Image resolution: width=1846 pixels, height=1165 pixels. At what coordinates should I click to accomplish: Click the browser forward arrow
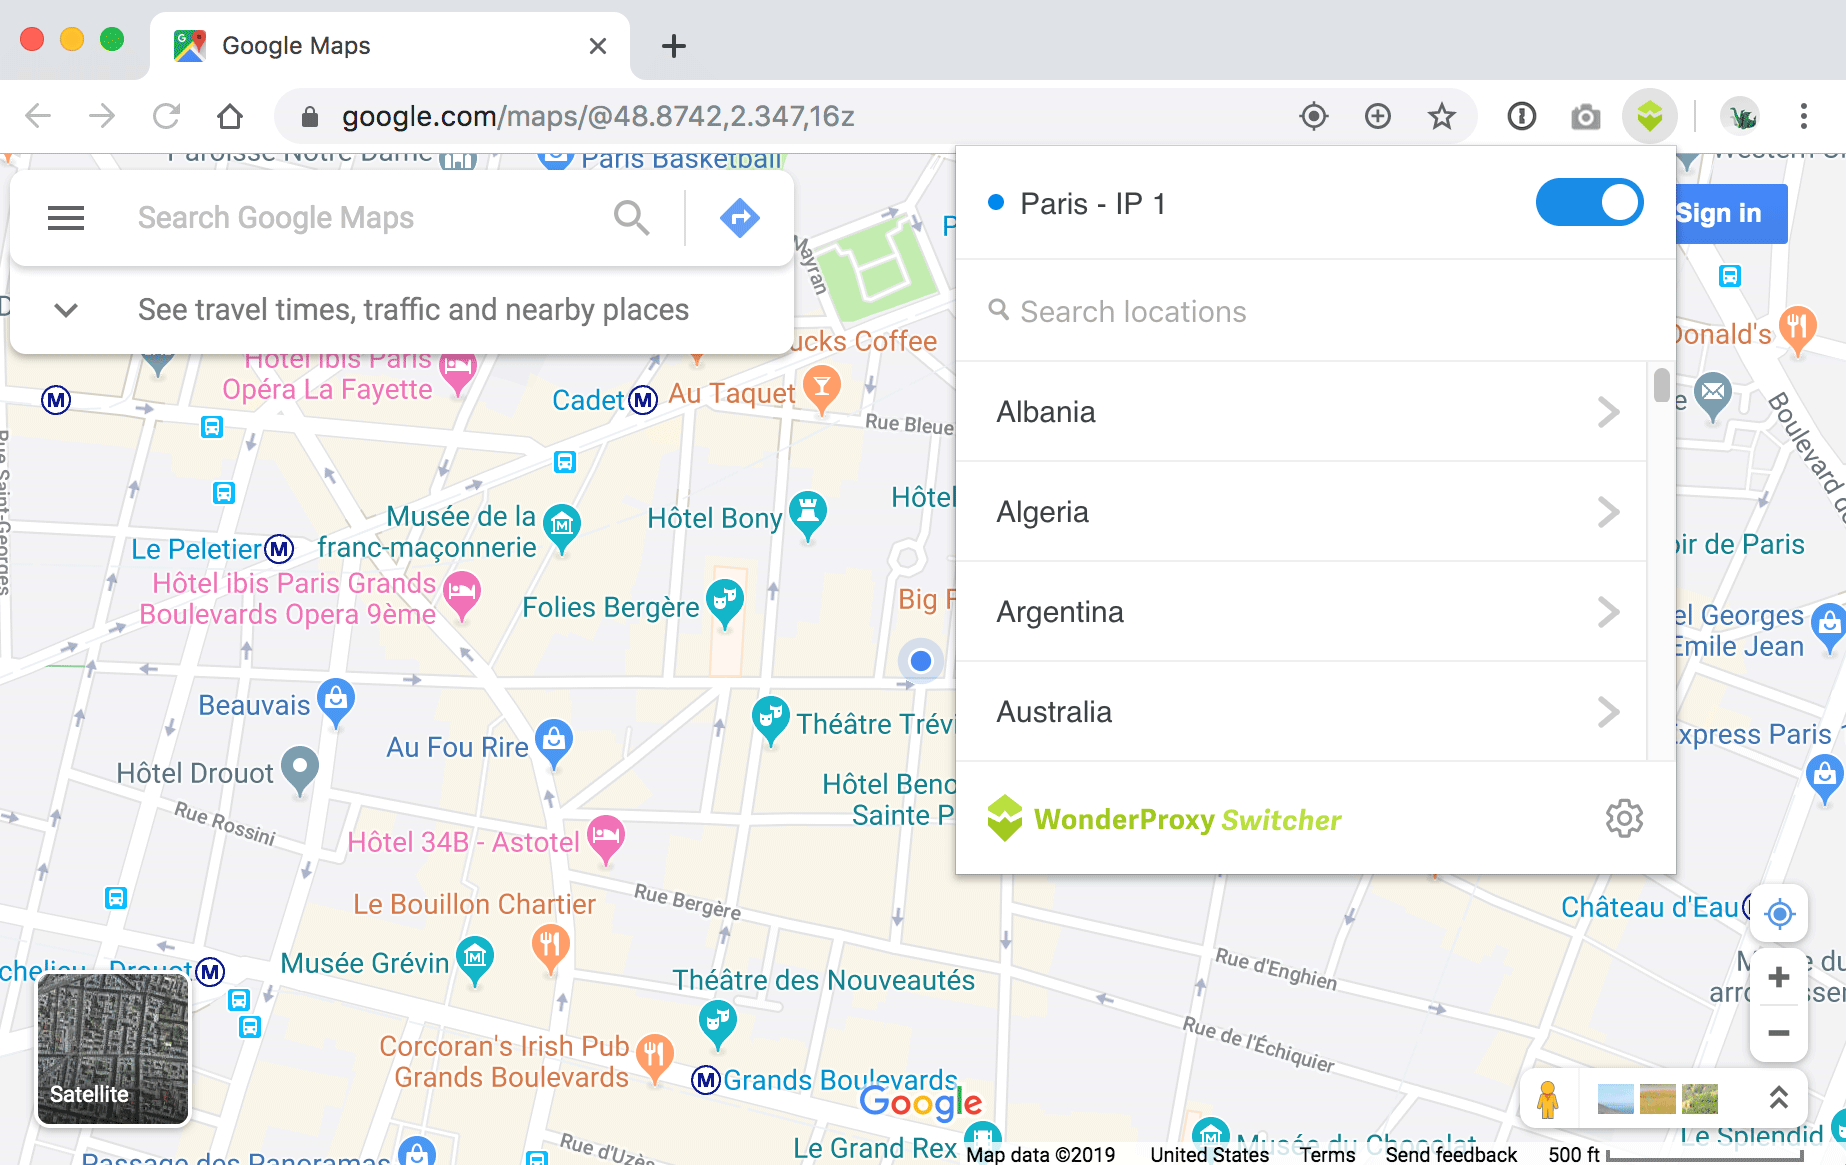pyautogui.click(x=102, y=117)
